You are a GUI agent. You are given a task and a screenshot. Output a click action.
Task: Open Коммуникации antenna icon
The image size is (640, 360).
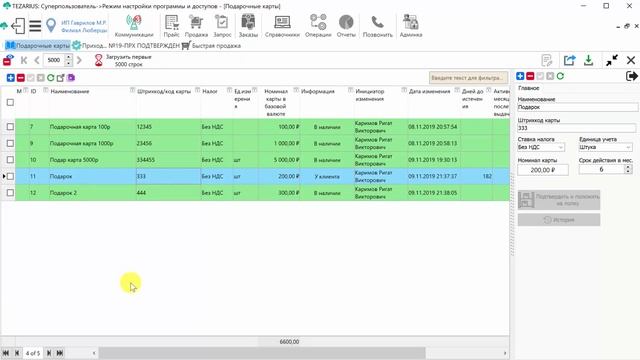click(133, 22)
